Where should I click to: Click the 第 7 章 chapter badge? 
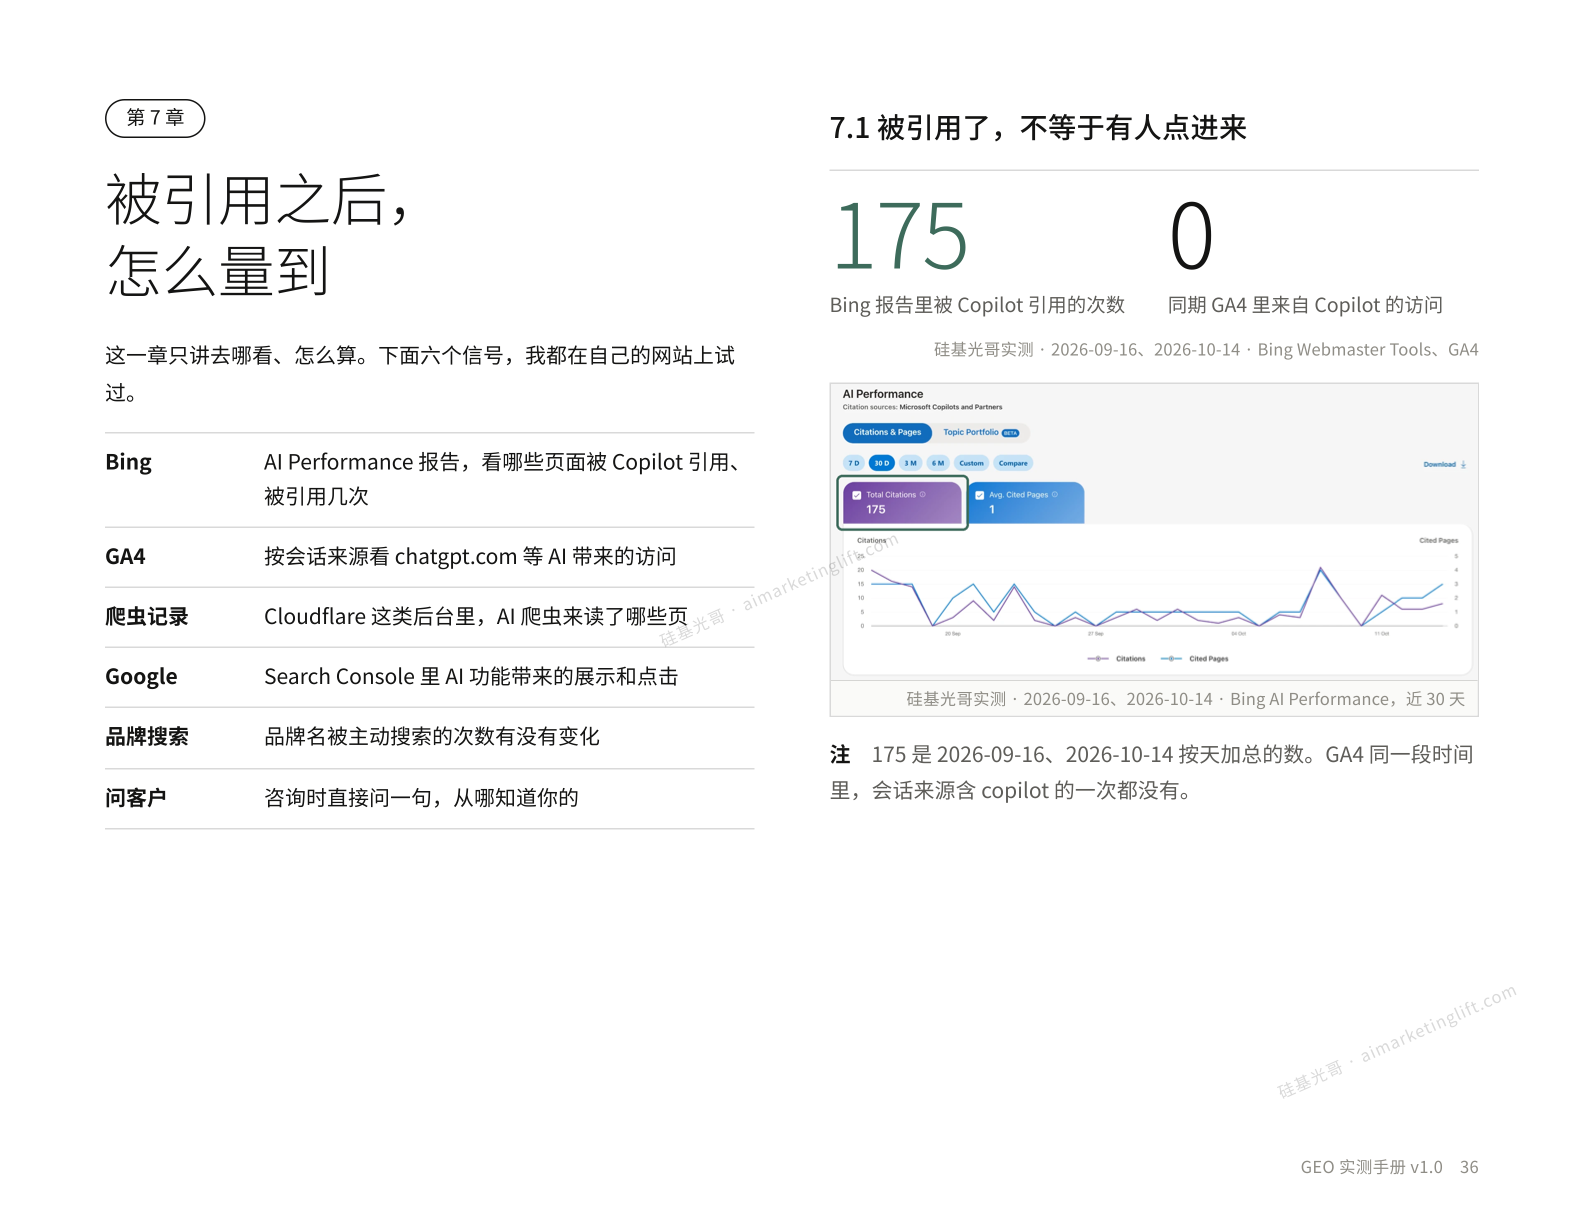(x=155, y=118)
